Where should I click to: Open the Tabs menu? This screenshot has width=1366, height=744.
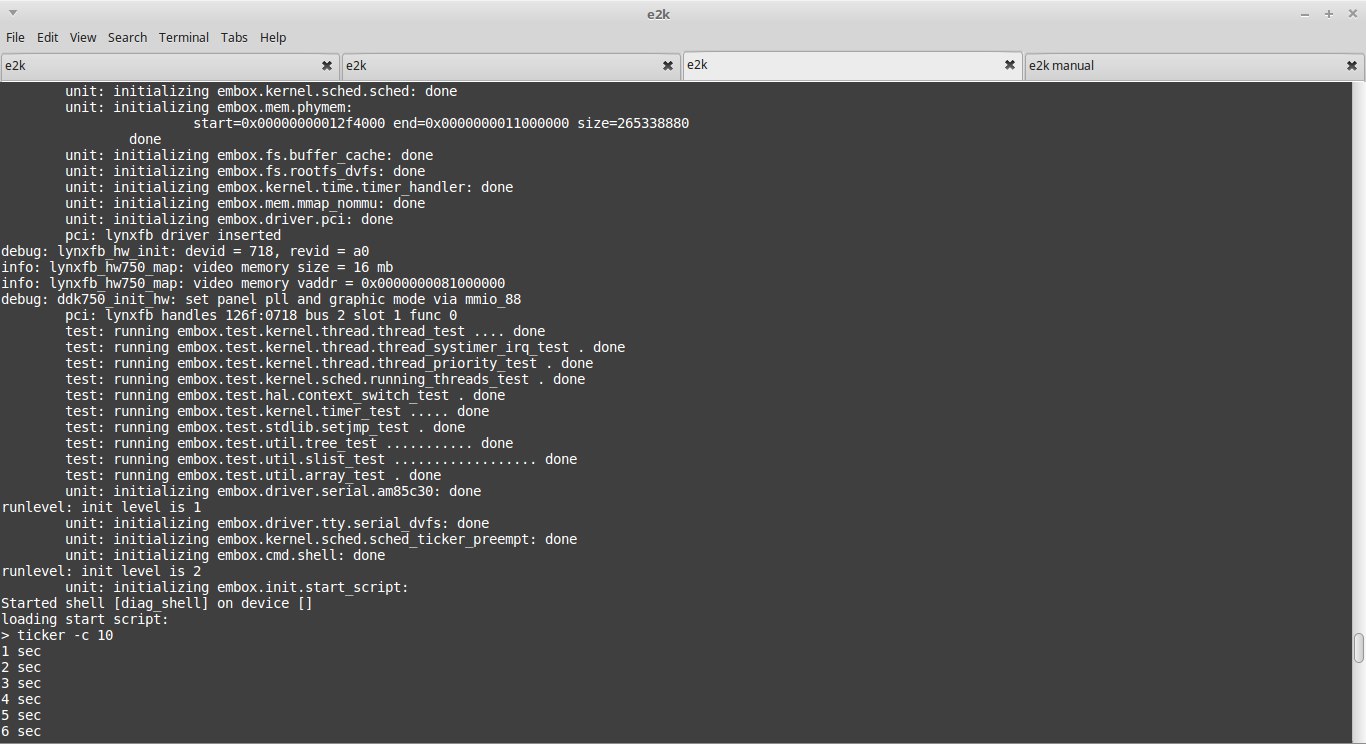pyautogui.click(x=234, y=37)
